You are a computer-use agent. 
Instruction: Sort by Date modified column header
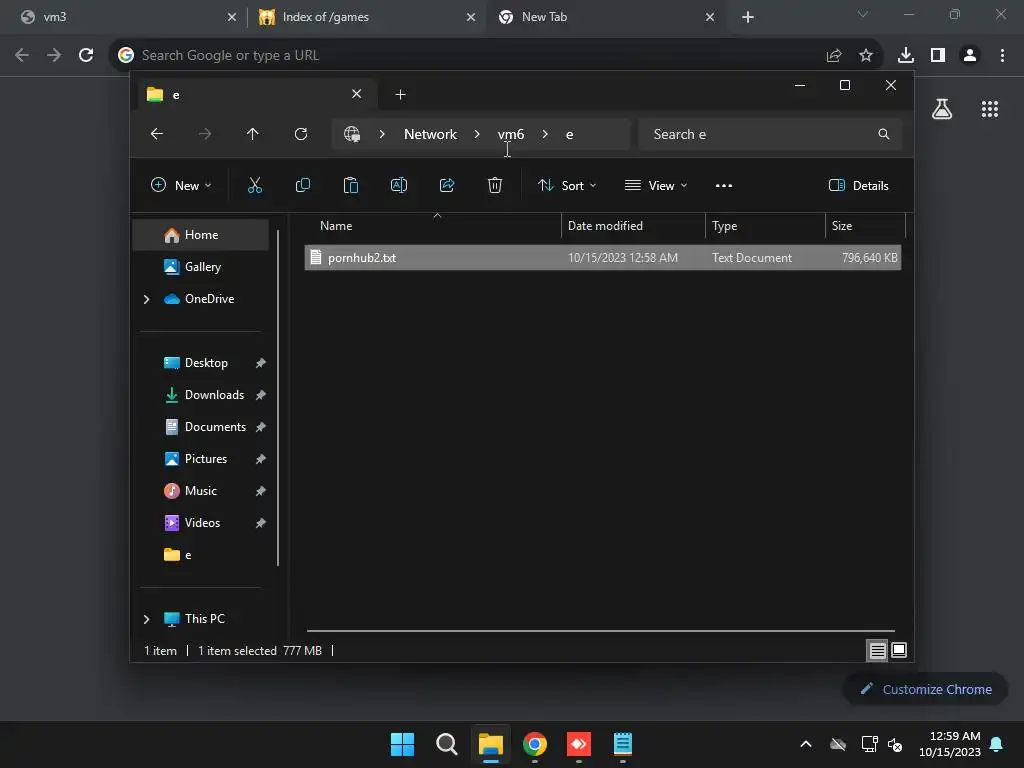point(633,226)
